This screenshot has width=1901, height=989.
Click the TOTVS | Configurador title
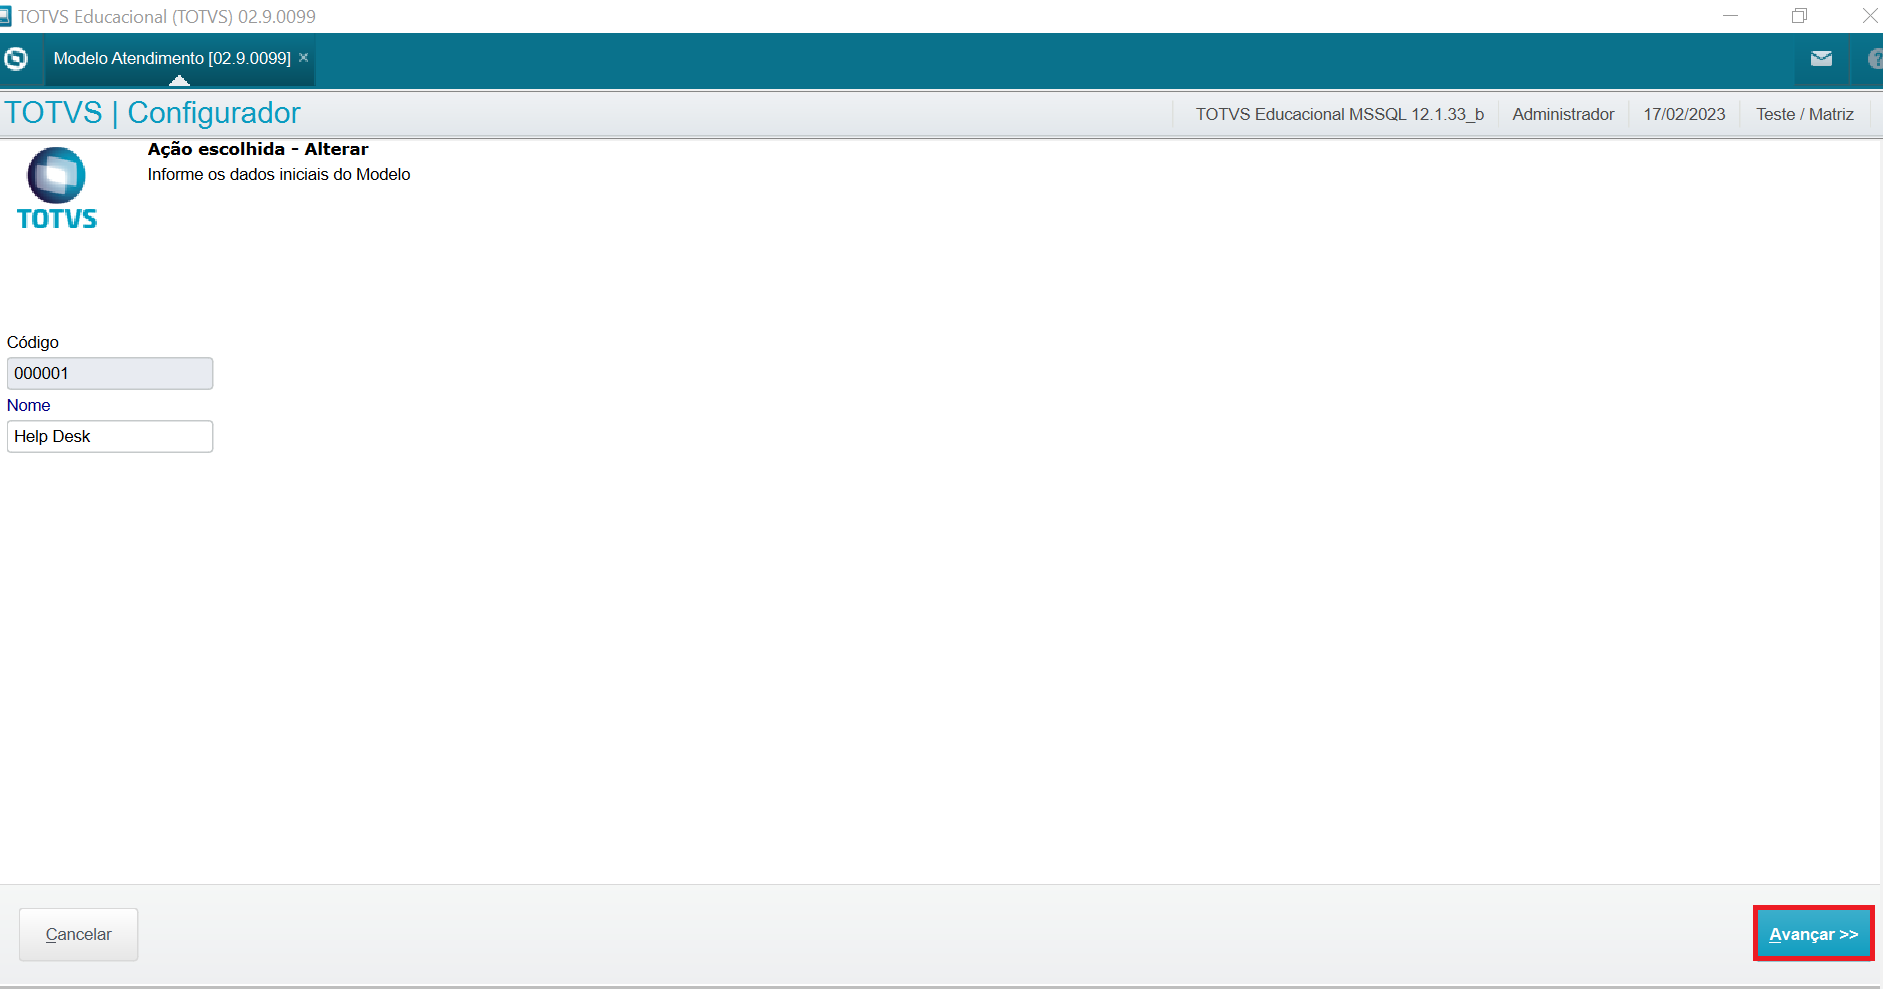[152, 113]
